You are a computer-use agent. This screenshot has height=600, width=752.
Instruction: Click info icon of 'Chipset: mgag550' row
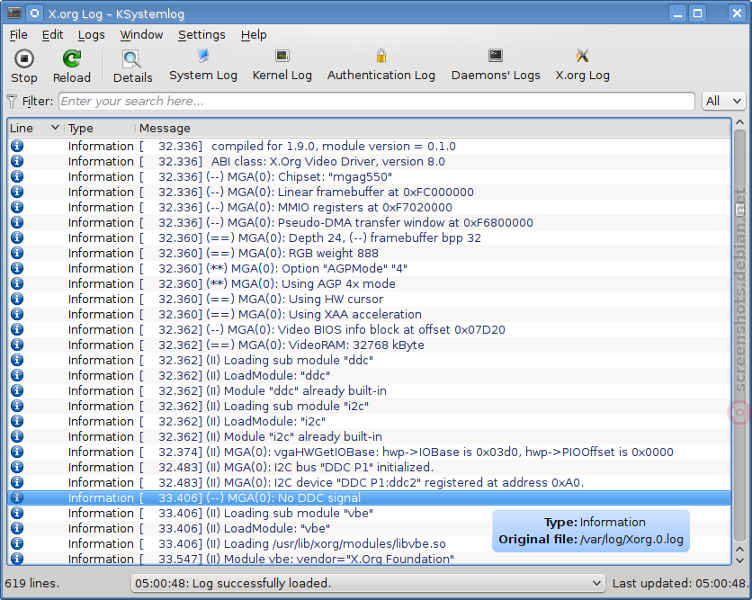click(17, 176)
